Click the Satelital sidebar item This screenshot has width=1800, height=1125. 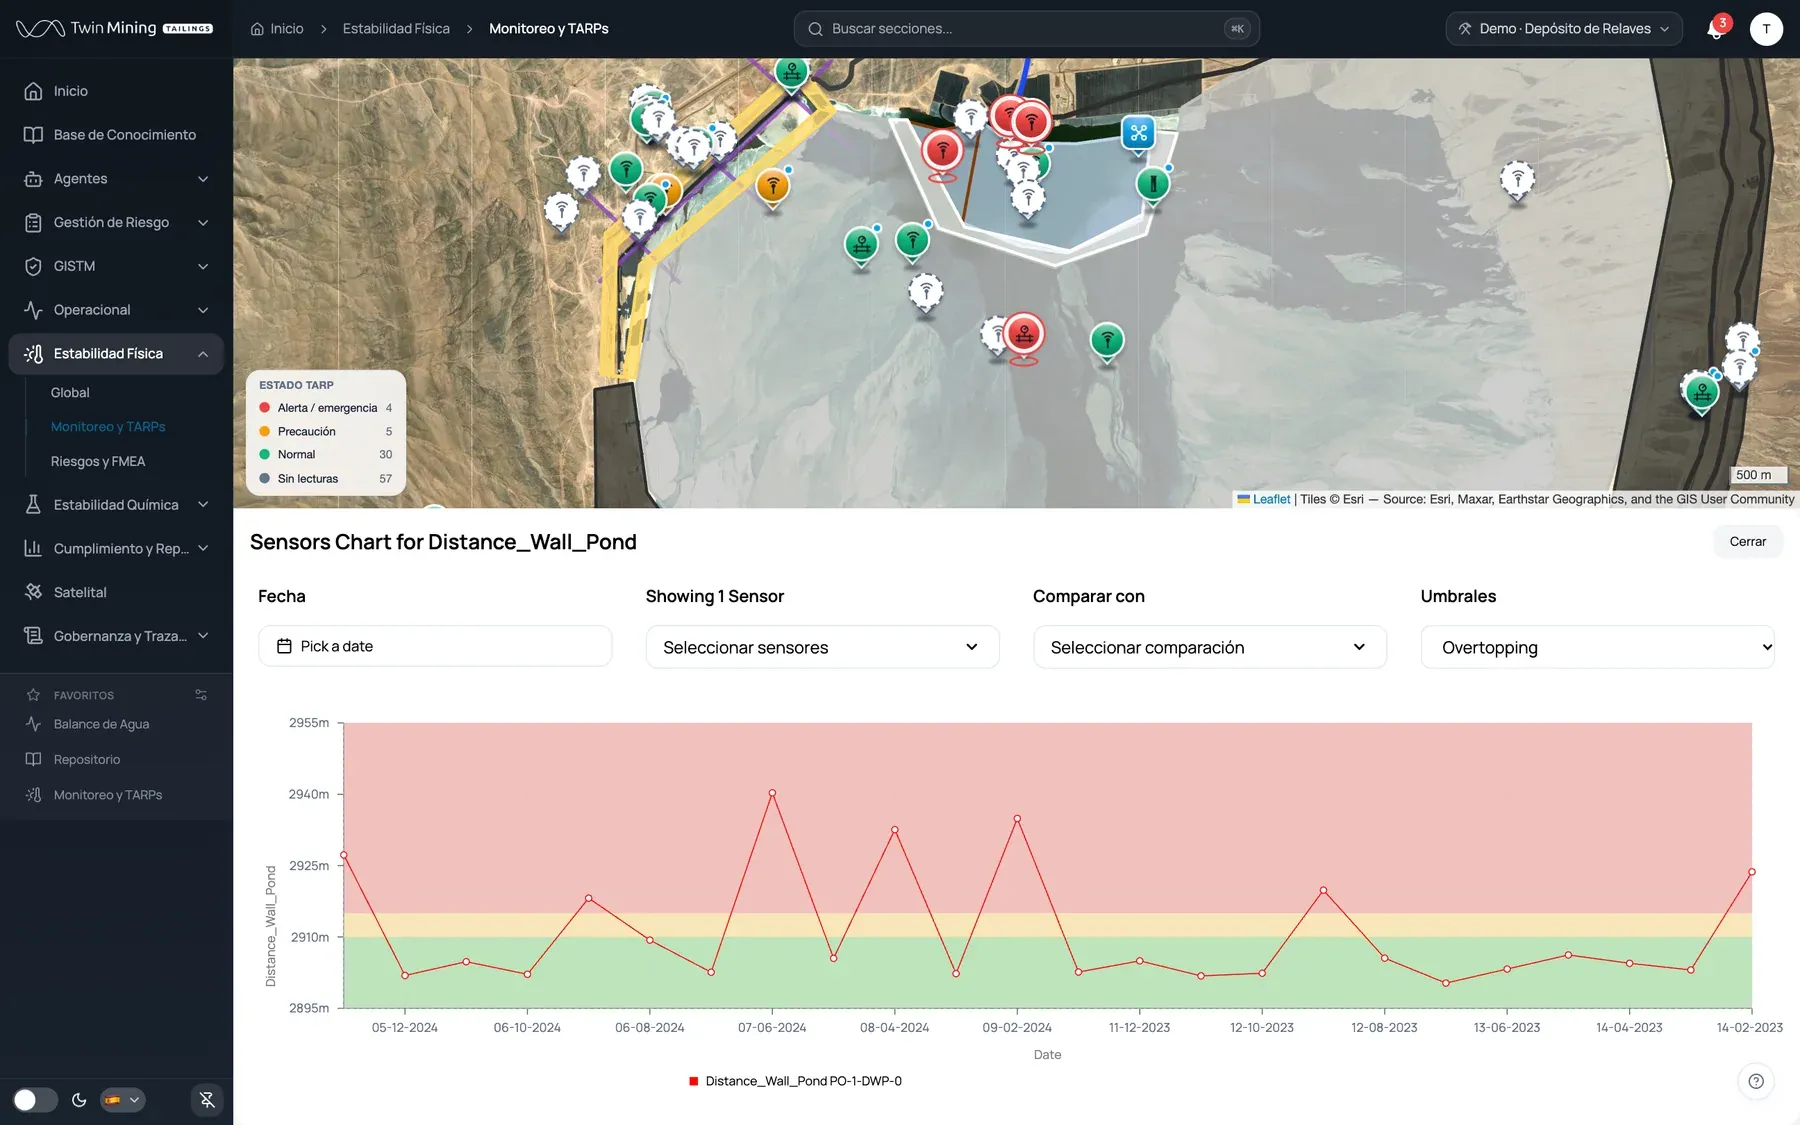116,592
